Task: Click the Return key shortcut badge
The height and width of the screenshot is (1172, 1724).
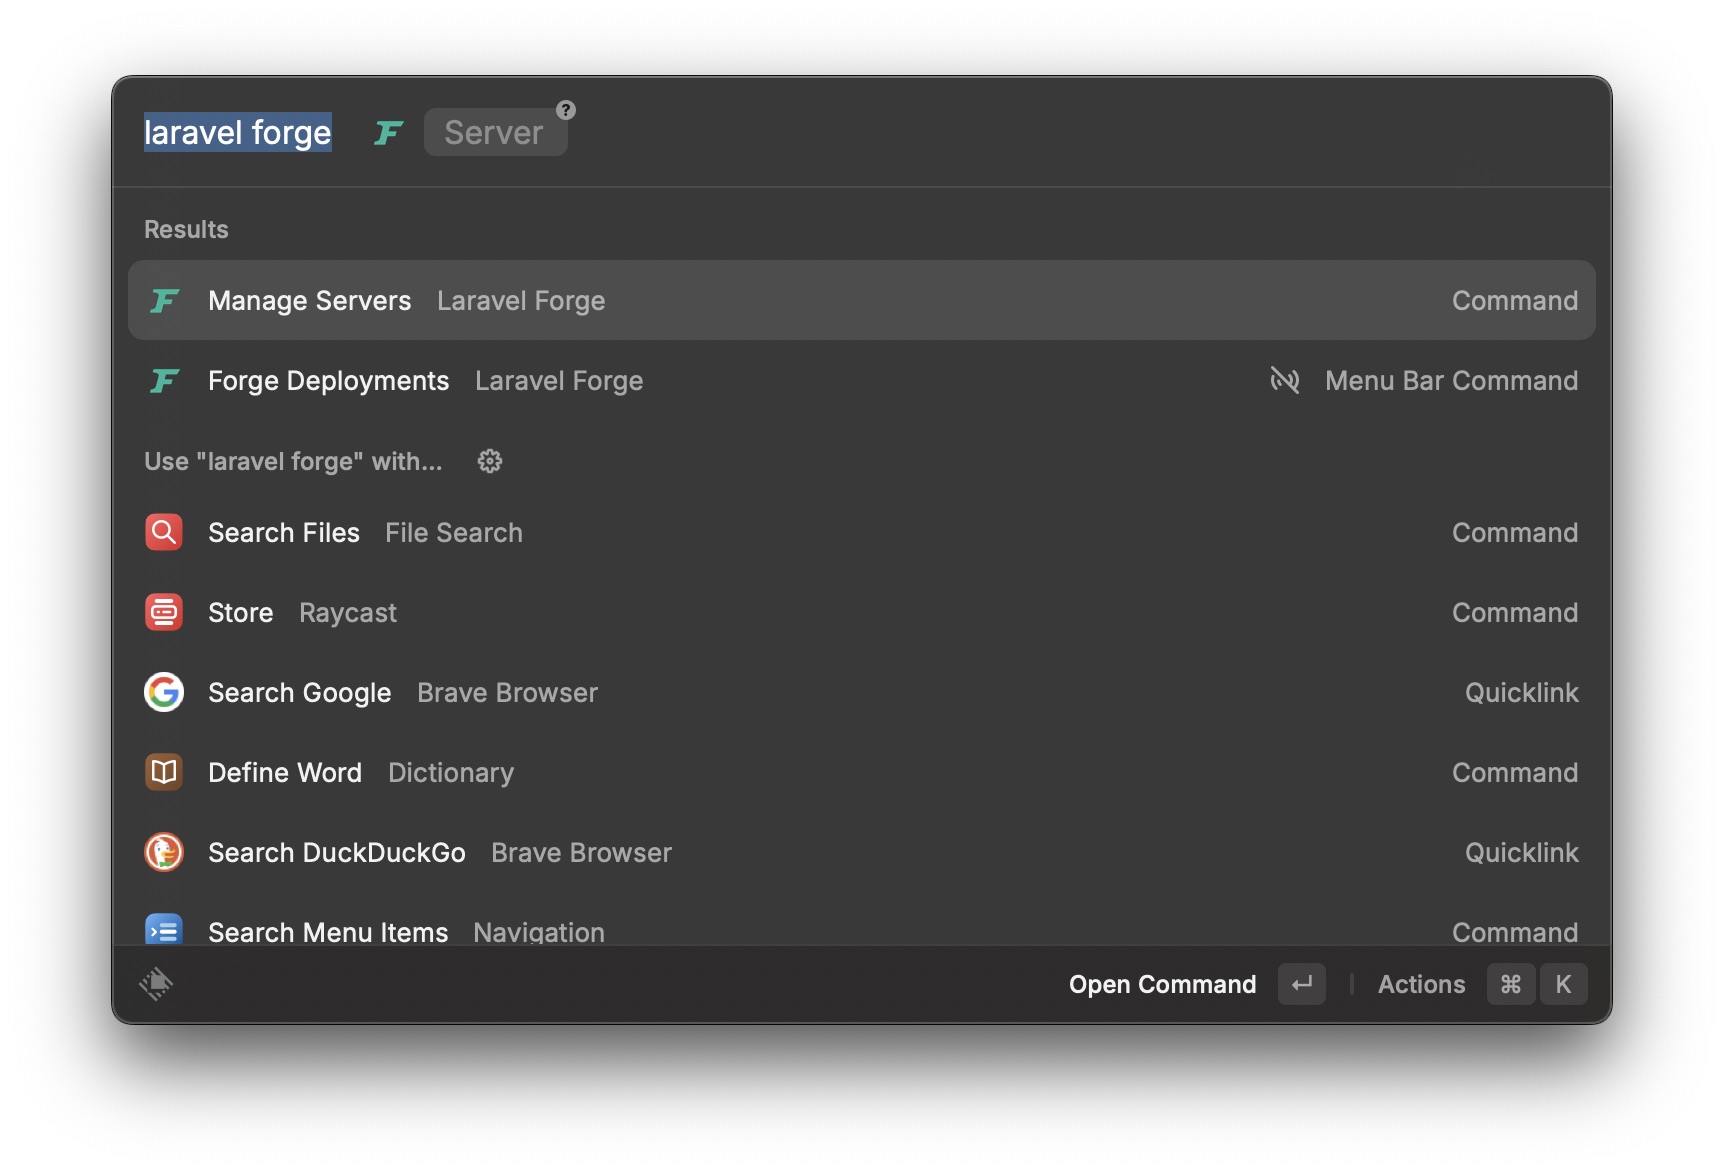Action: pyautogui.click(x=1302, y=984)
